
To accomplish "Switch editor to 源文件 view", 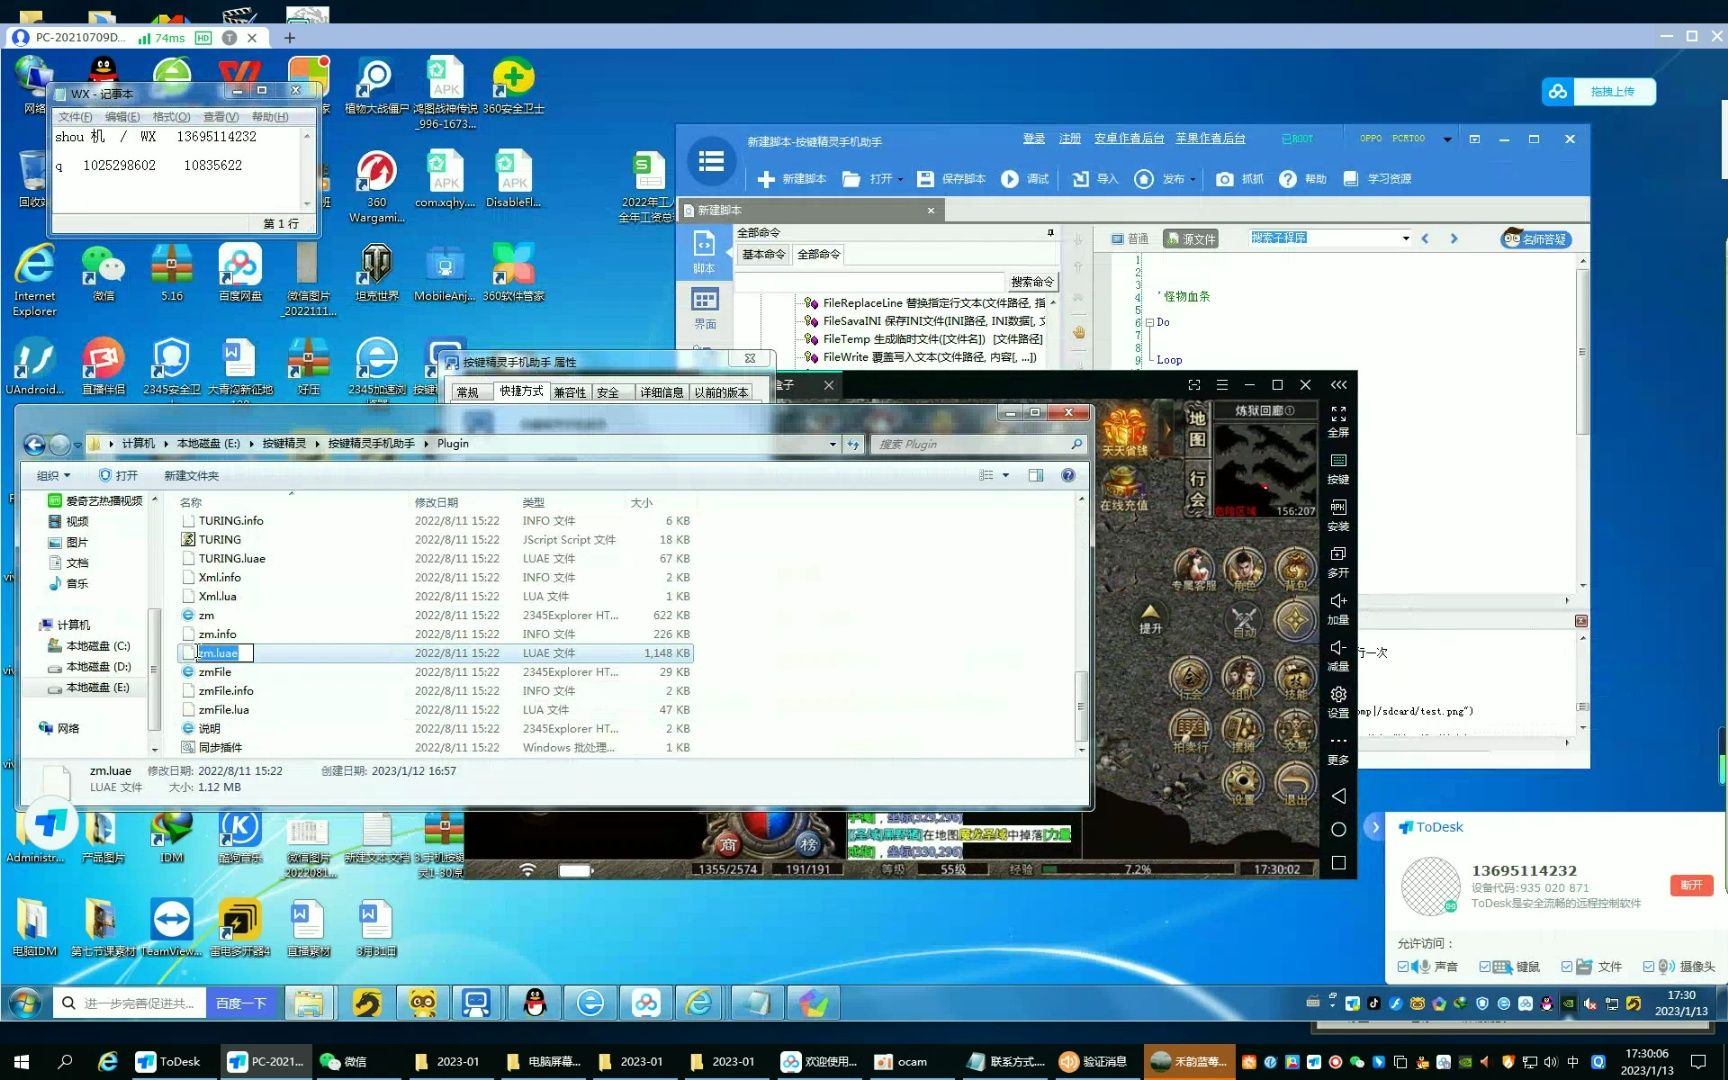I will click(1190, 239).
